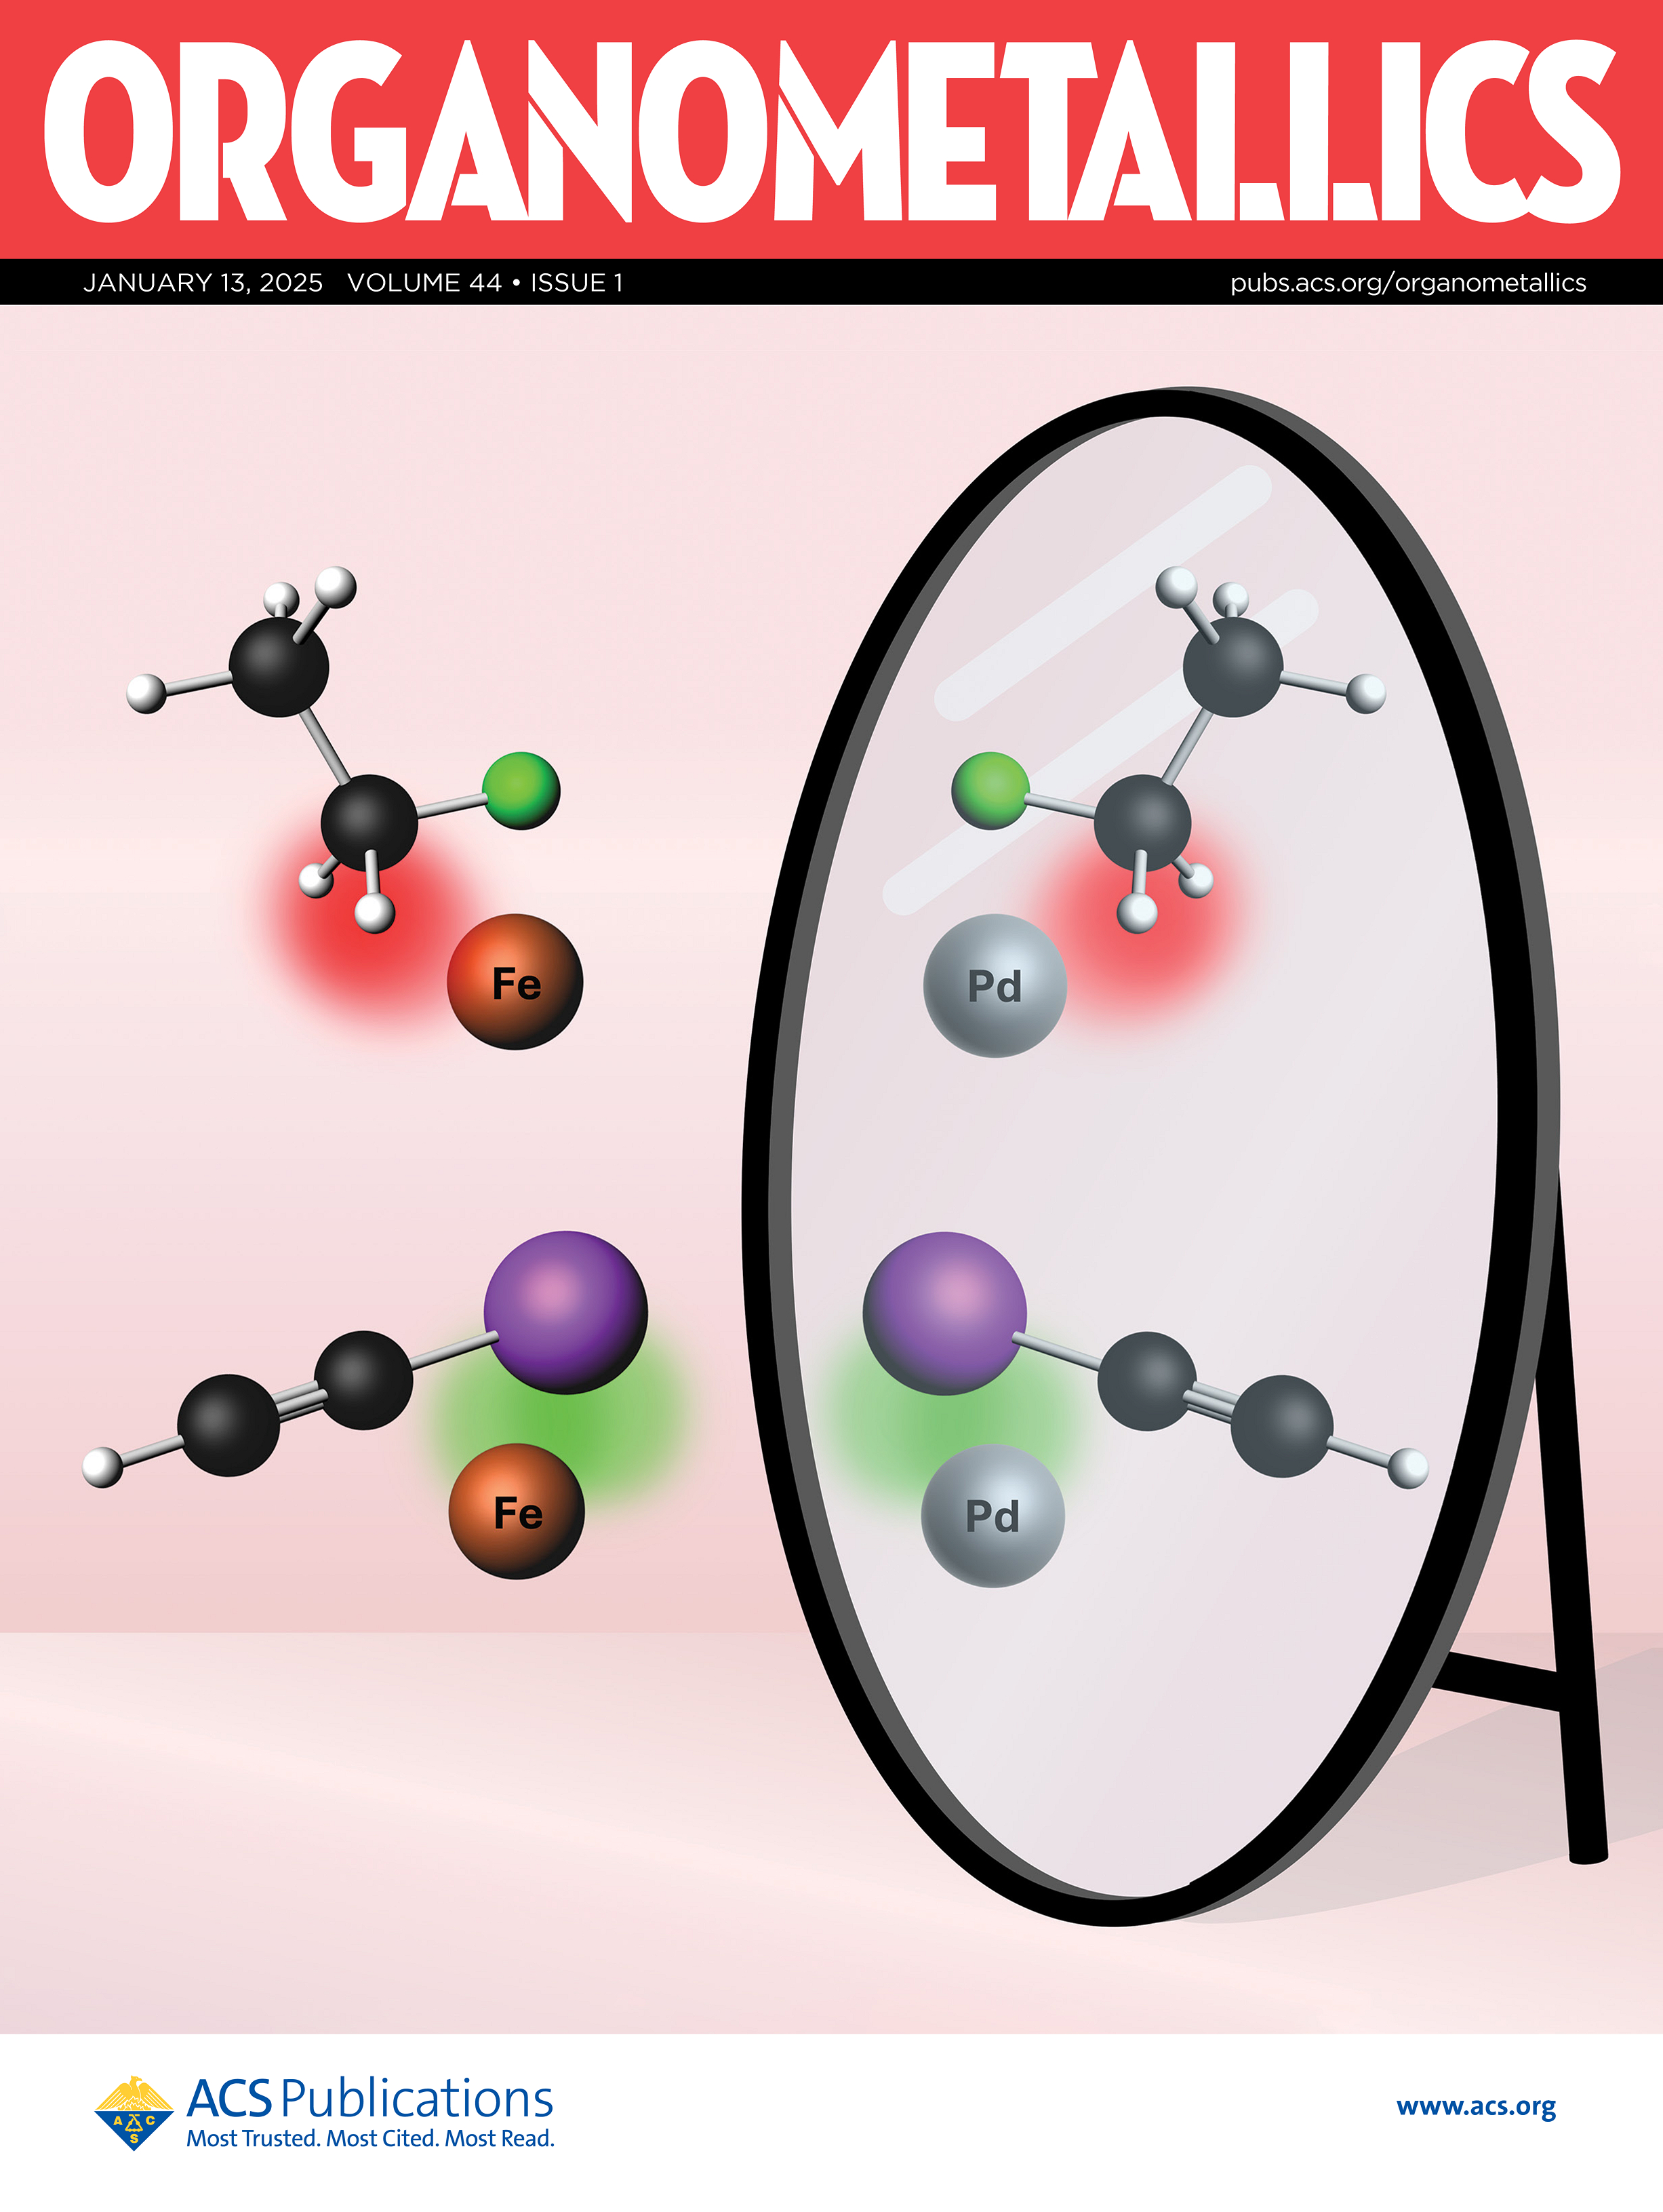The width and height of the screenshot is (1663, 2212).
Task: Click the Most Trusted. Most Cited. Most Read. tagline
Action: [370, 2138]
